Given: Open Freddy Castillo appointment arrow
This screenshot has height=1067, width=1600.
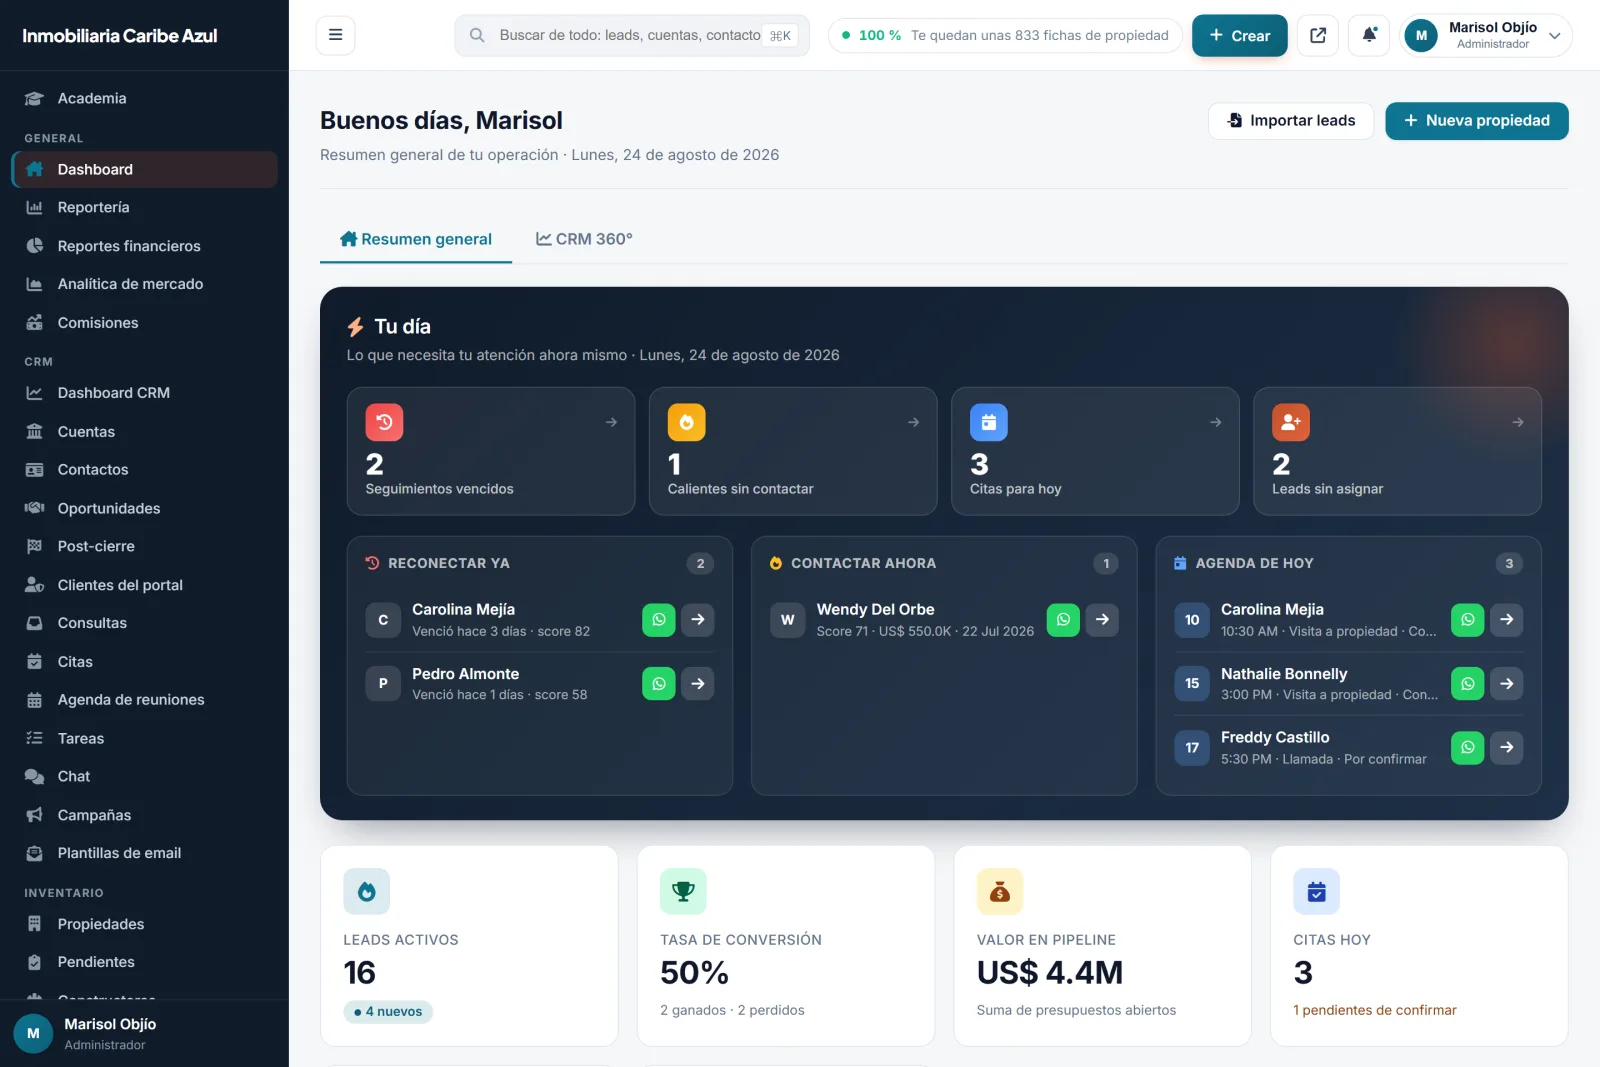Looking at the screenshot, I should [1507, 748].
